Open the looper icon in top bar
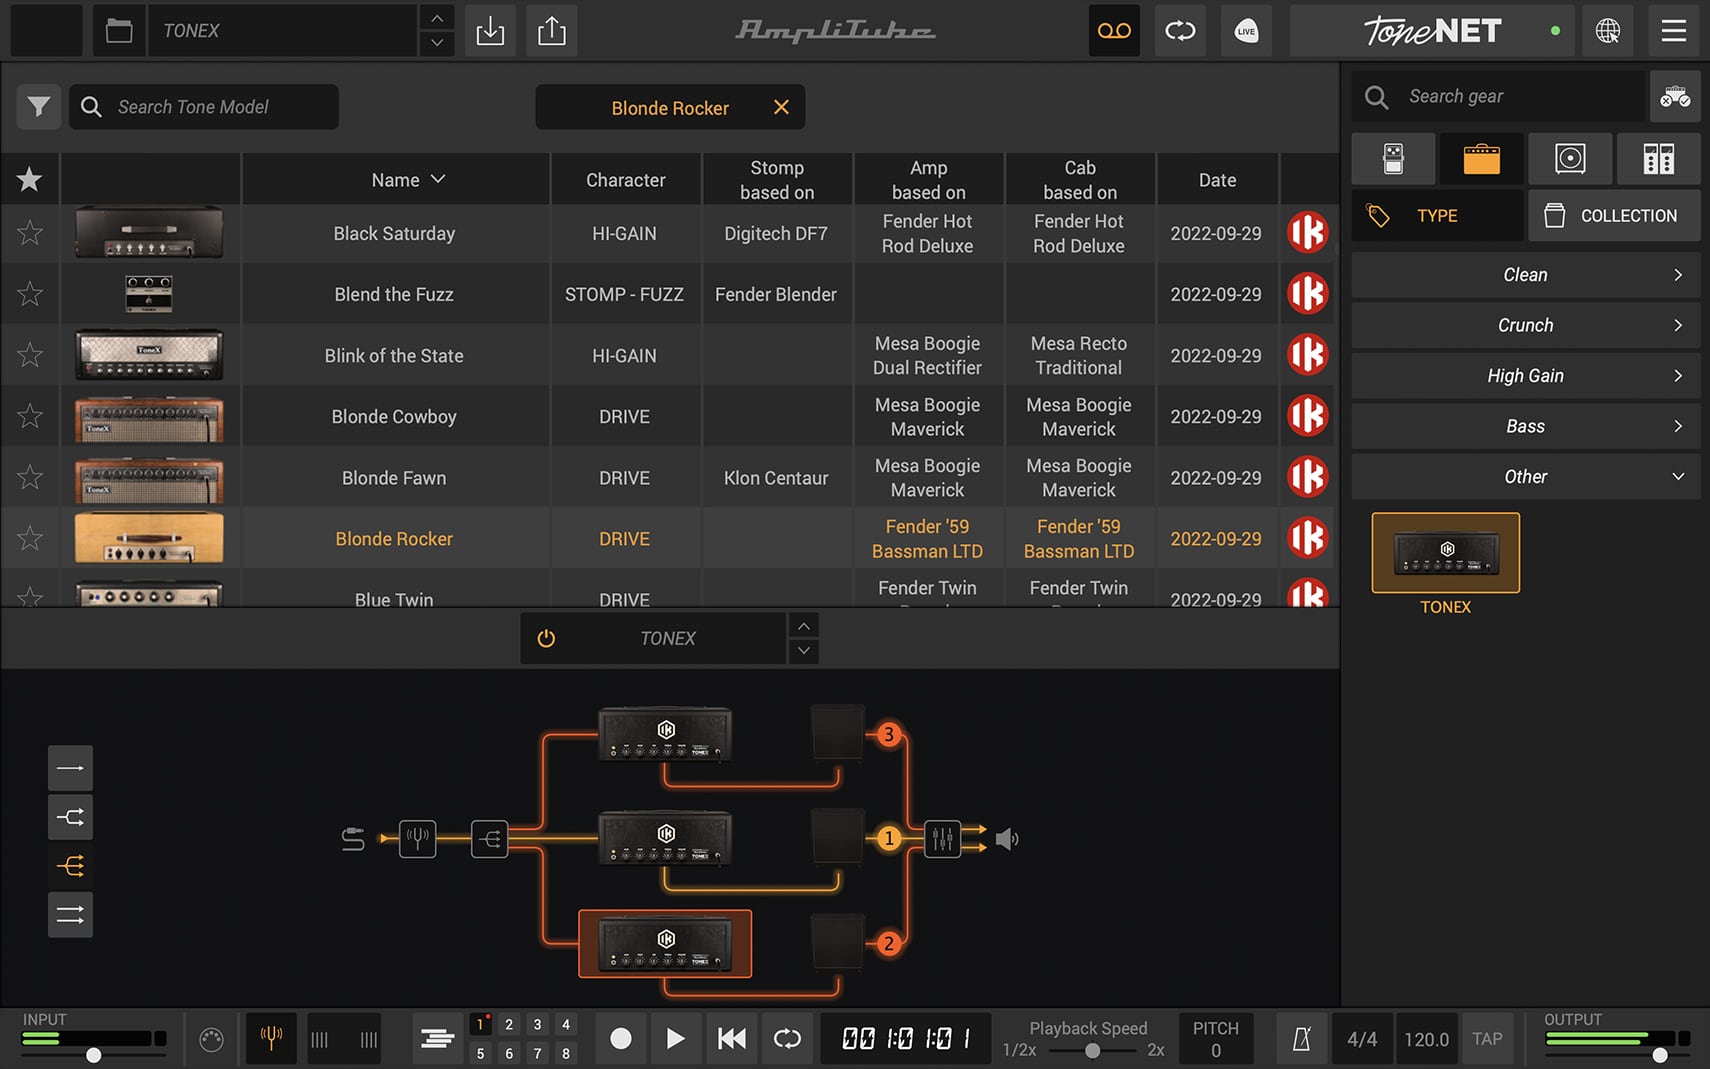This screenshot has width=1710, height=1069. 1180,31
